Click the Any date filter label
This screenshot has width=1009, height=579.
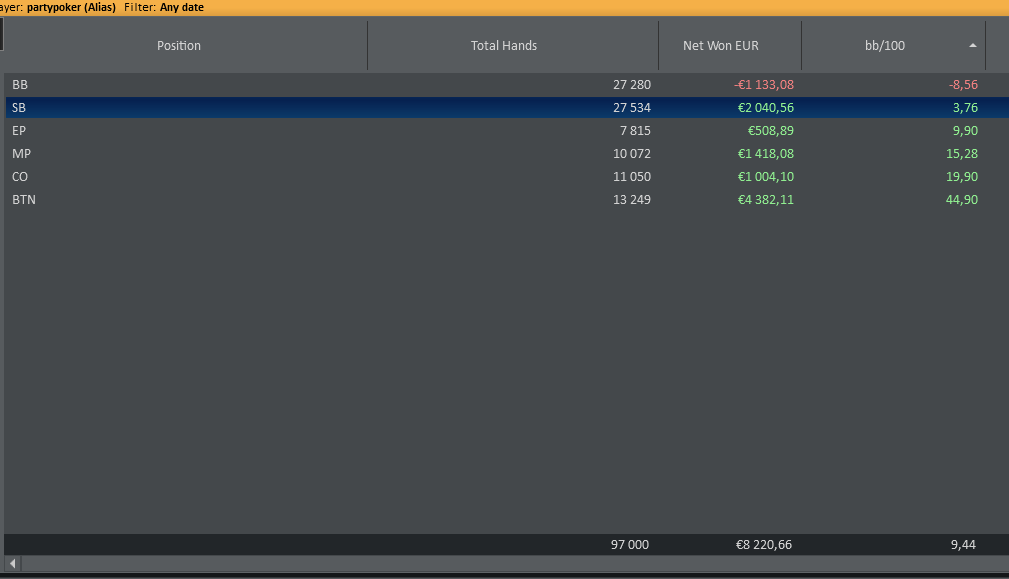tap(182, 8)
